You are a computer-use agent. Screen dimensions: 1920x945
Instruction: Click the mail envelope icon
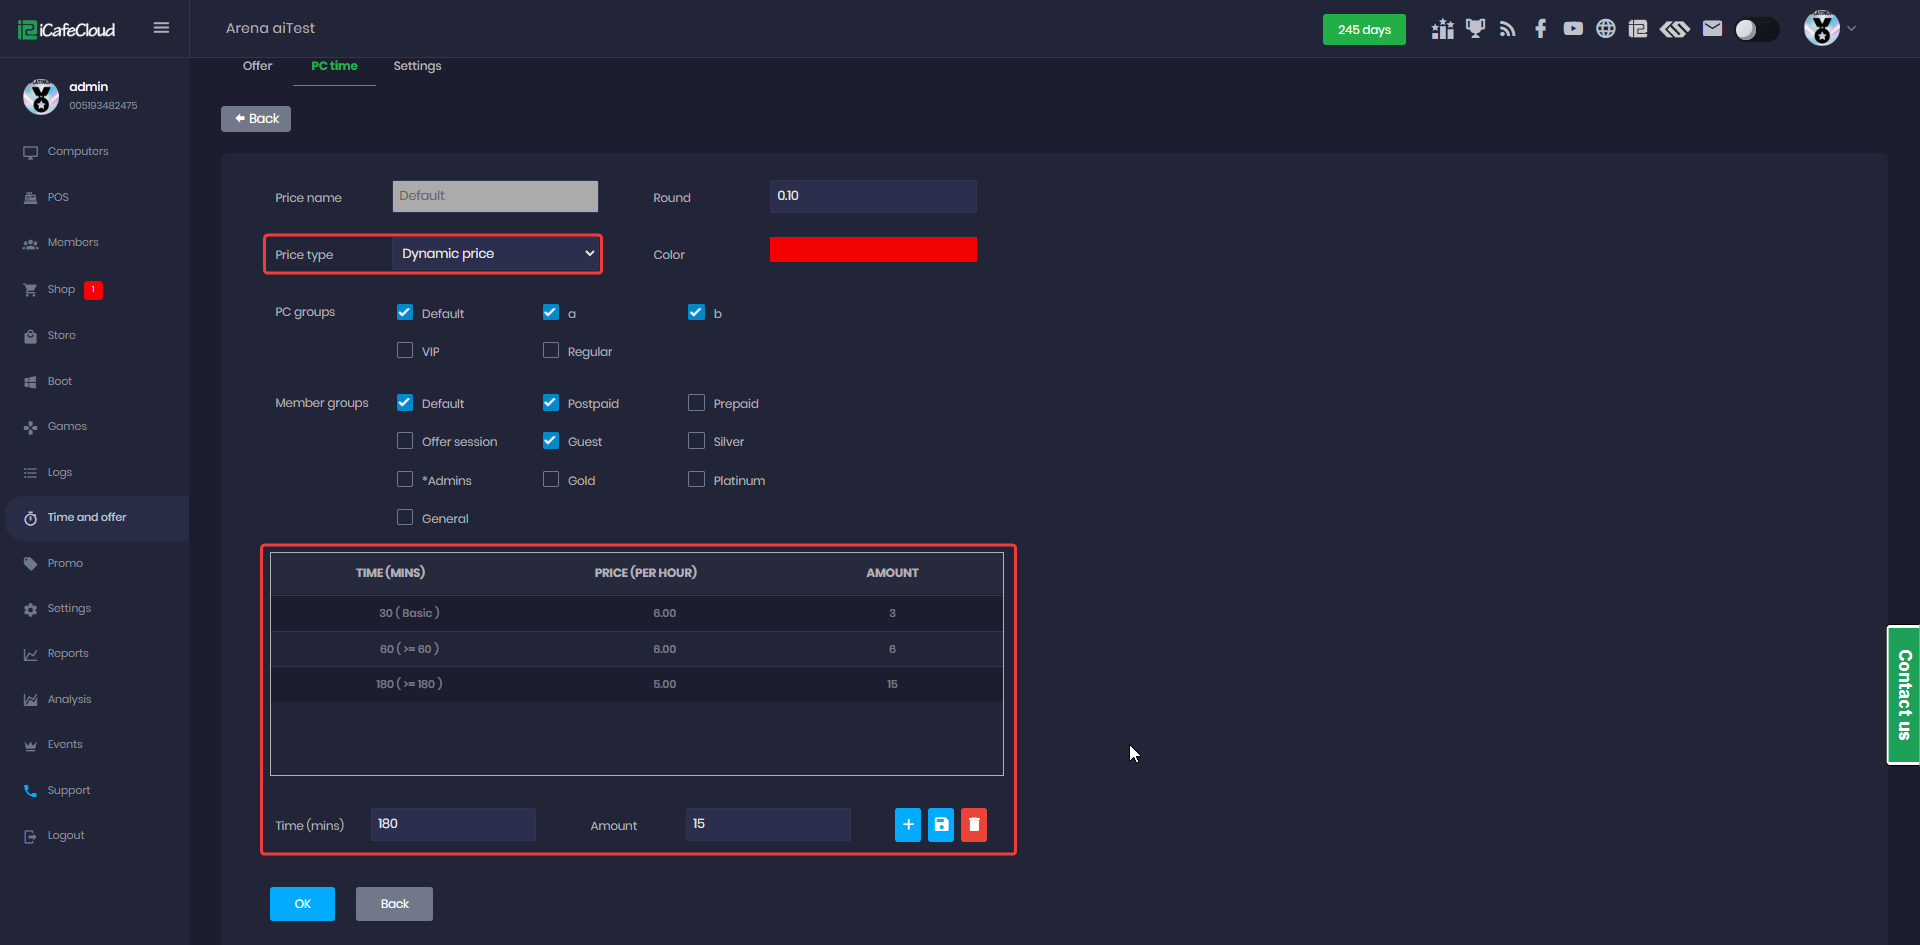pyautogui.click(x=1712, y=29)
